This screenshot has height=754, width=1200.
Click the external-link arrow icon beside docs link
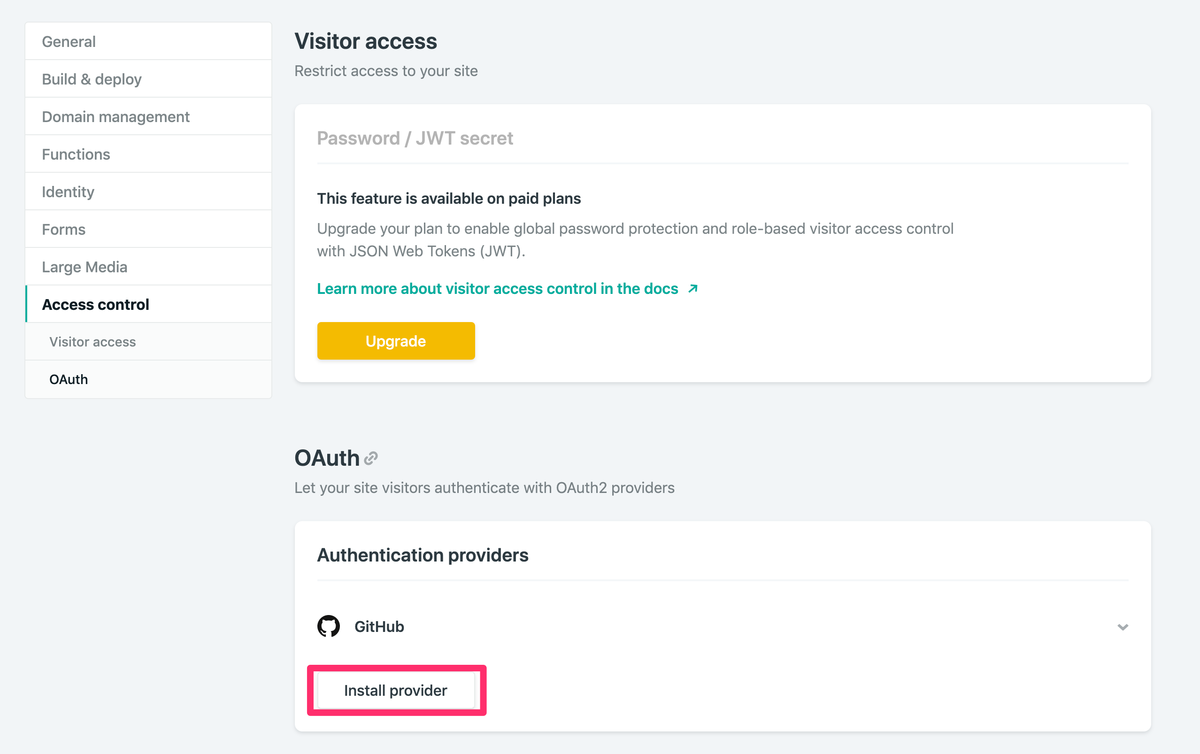[693, 289]
